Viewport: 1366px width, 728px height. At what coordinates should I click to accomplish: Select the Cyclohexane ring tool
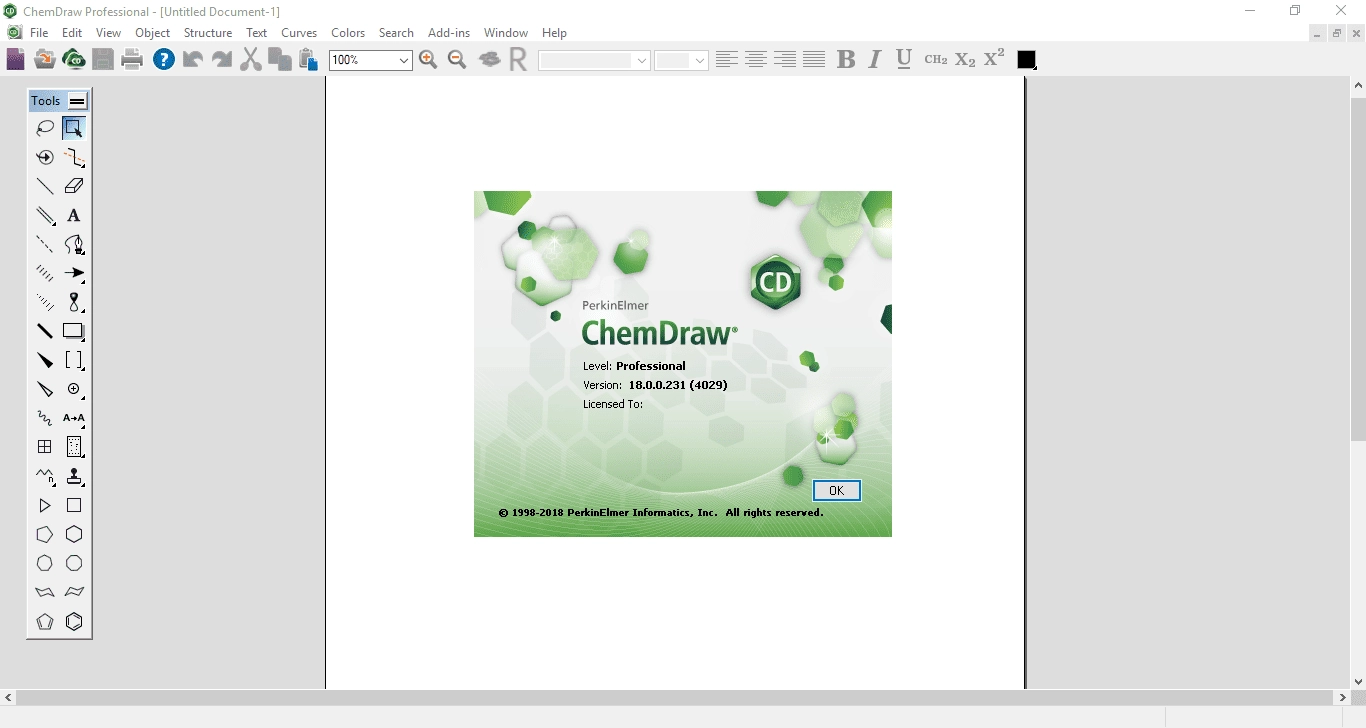click(74, 535)
